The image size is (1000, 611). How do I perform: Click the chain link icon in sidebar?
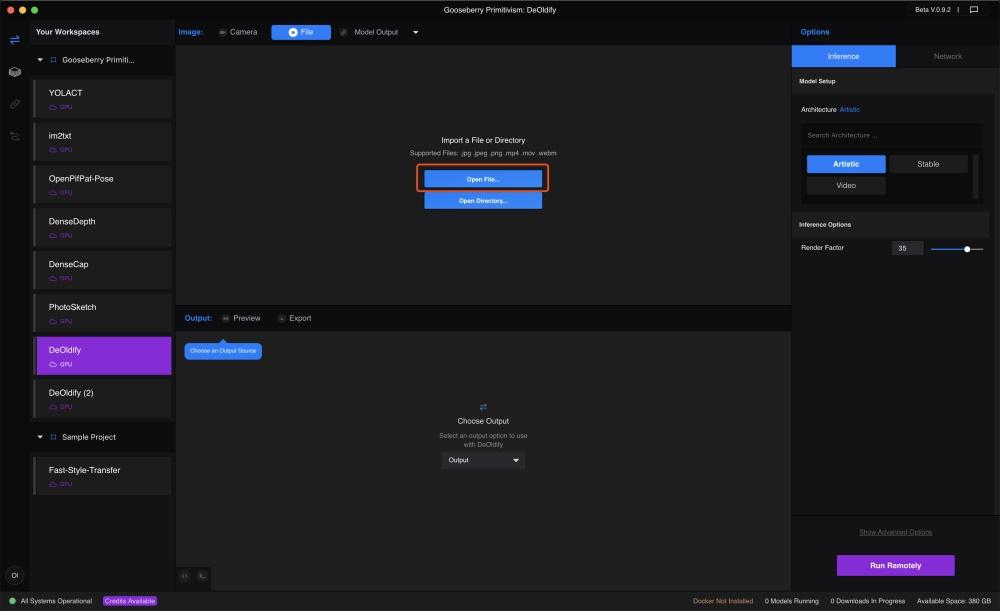pos(14,104)
